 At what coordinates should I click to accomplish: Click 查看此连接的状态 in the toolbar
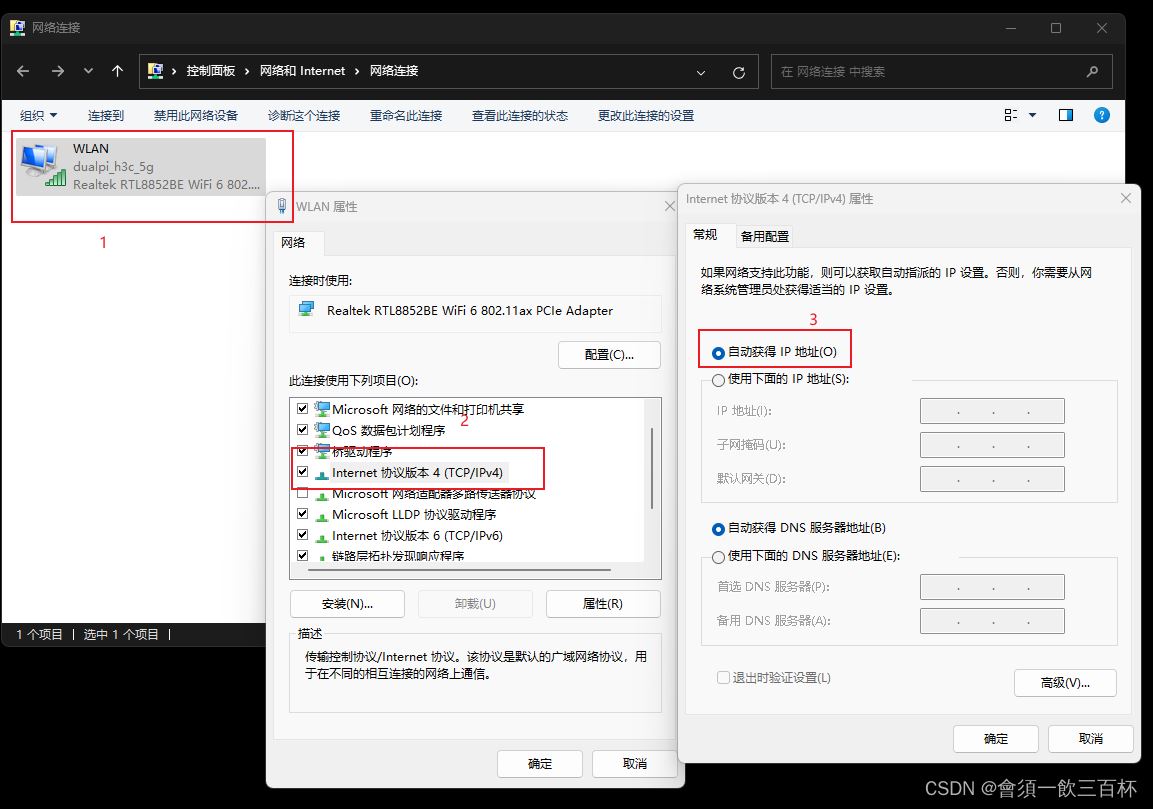(520, 115)
